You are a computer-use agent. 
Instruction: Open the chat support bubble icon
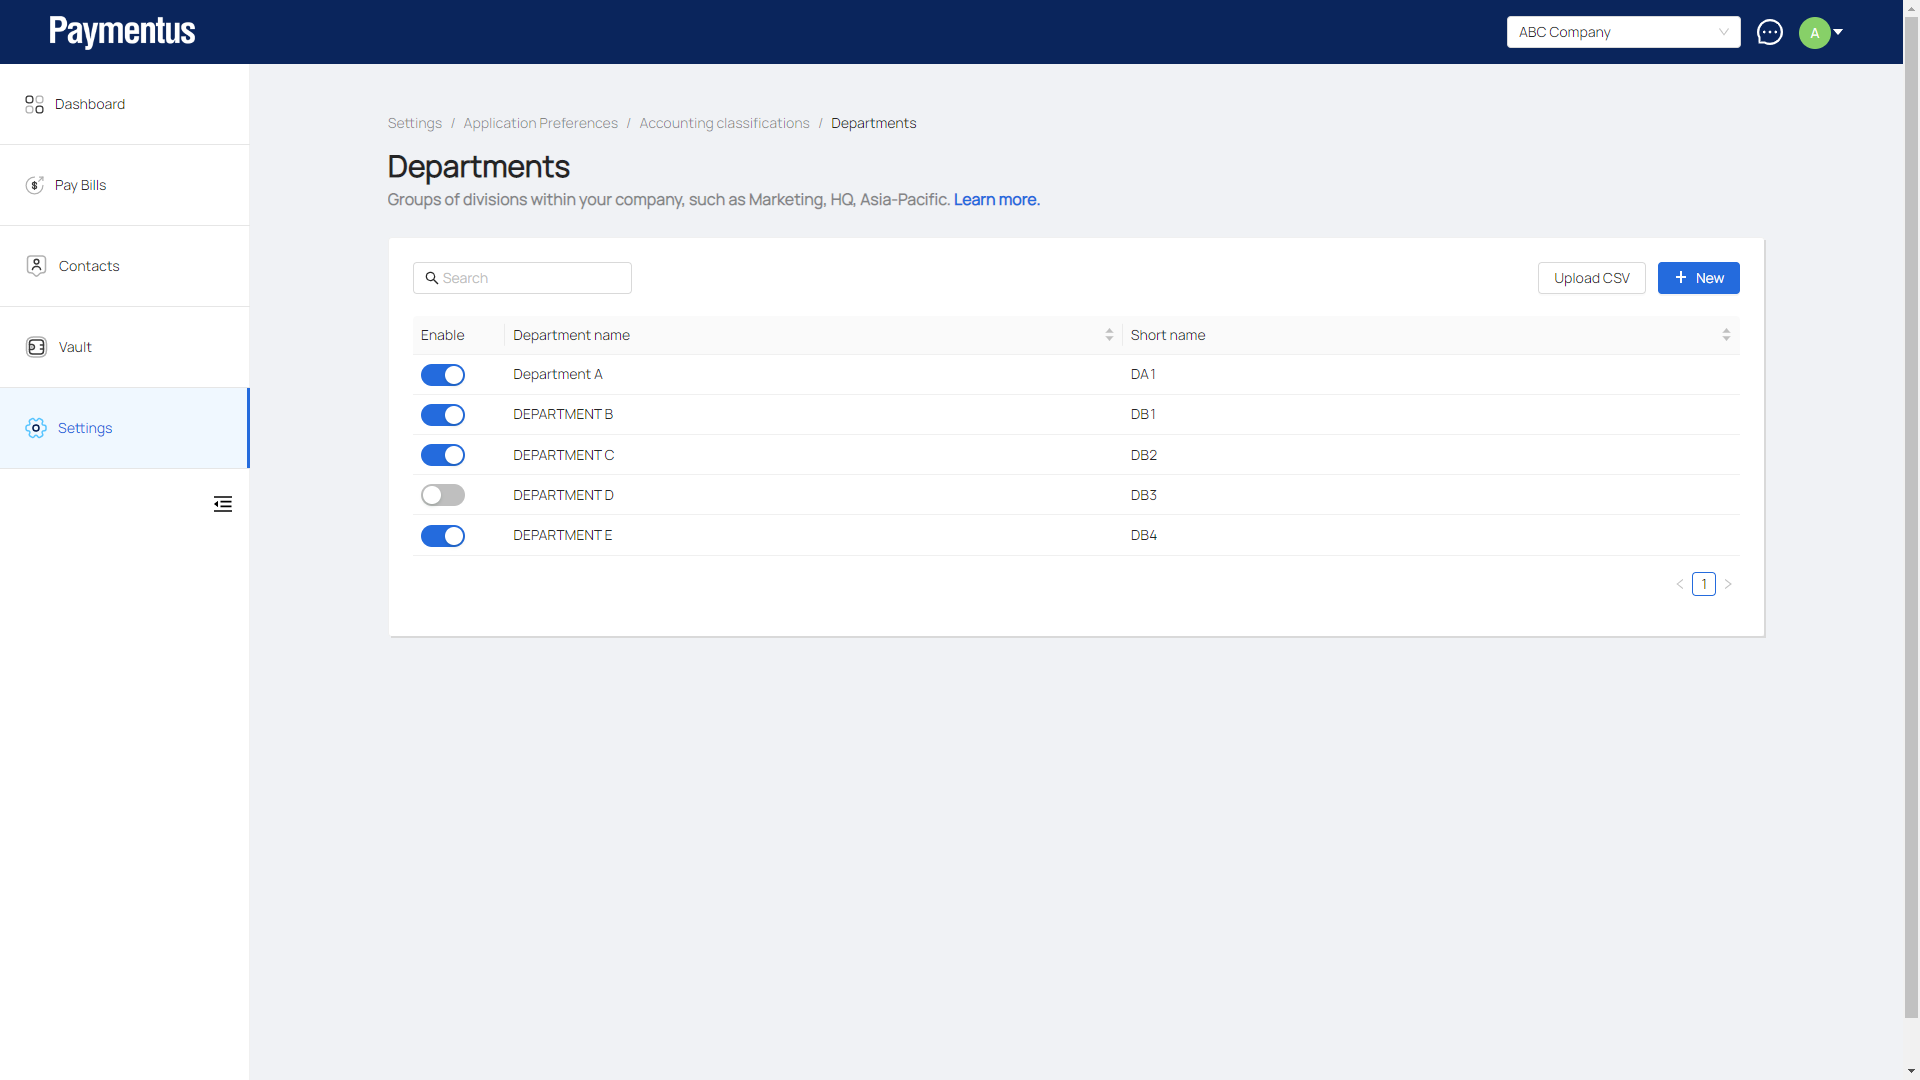[1769, 32]
